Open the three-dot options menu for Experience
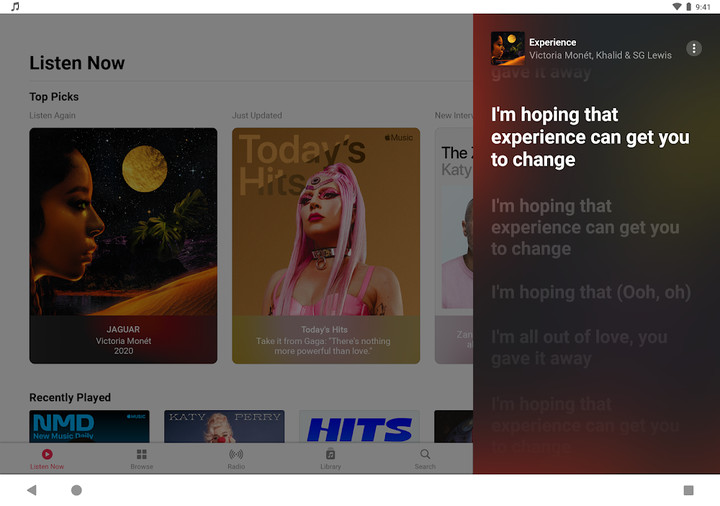 point(694,49)
